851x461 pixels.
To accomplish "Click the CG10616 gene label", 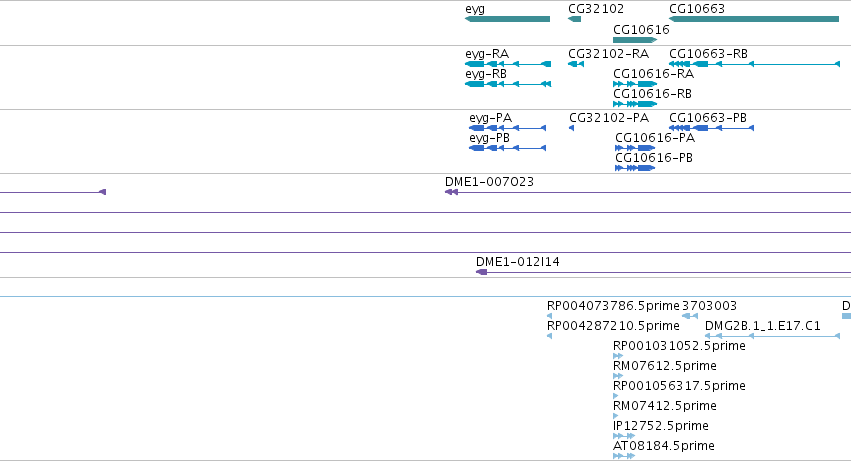I will [641, 30].
